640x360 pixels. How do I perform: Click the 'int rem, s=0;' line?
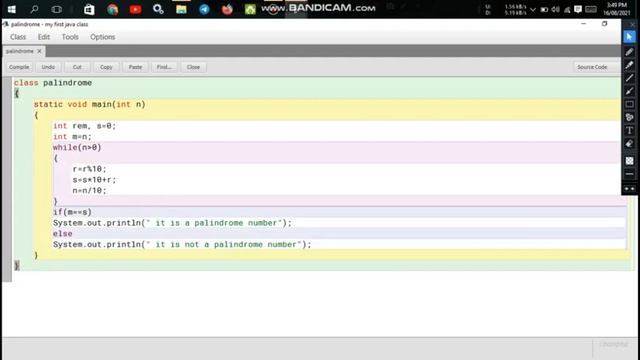84,126
